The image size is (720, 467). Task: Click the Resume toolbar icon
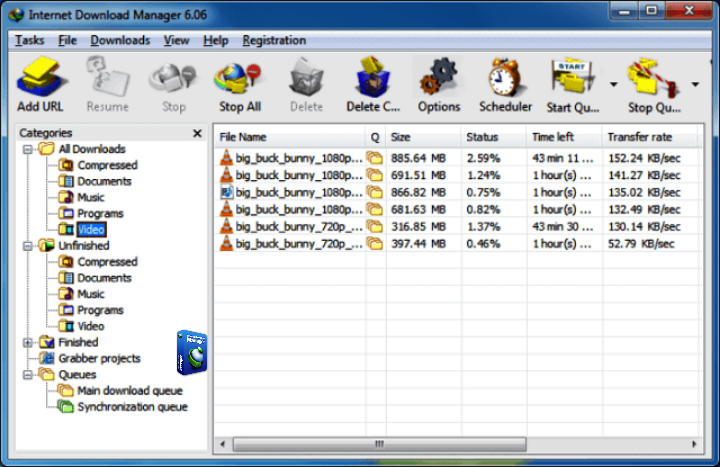pyautogui.click(x=107, y=84)
